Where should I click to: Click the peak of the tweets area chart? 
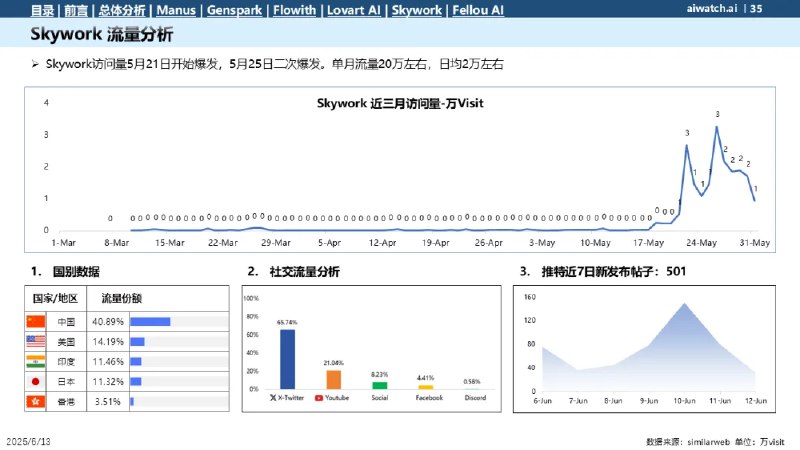684,304
